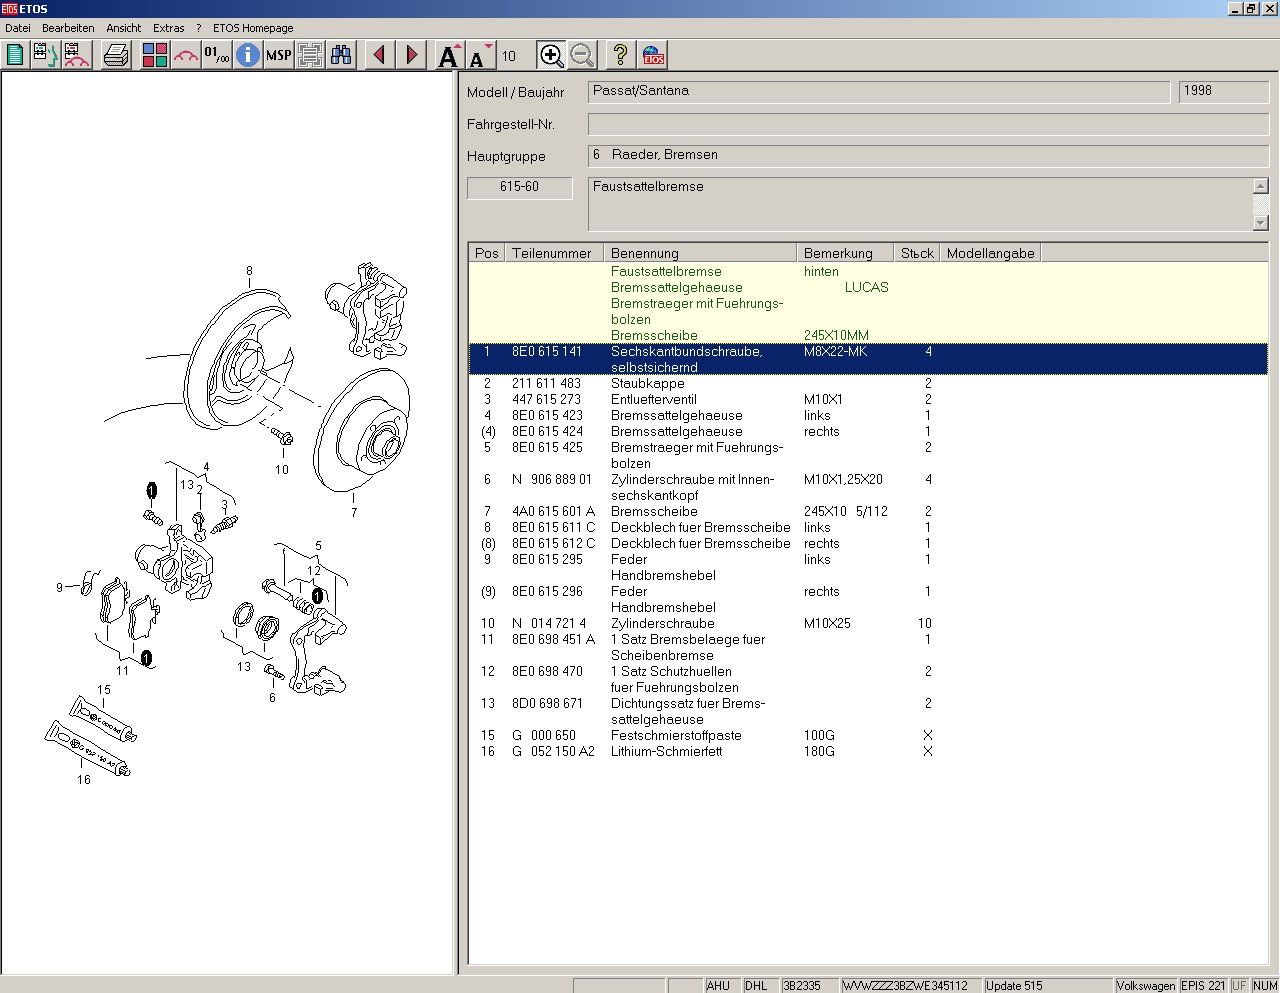Select part row 8E0 615 424 Bremssattelgehaeuse rechts
1280x993 pixels.
(x=868, y=431)
